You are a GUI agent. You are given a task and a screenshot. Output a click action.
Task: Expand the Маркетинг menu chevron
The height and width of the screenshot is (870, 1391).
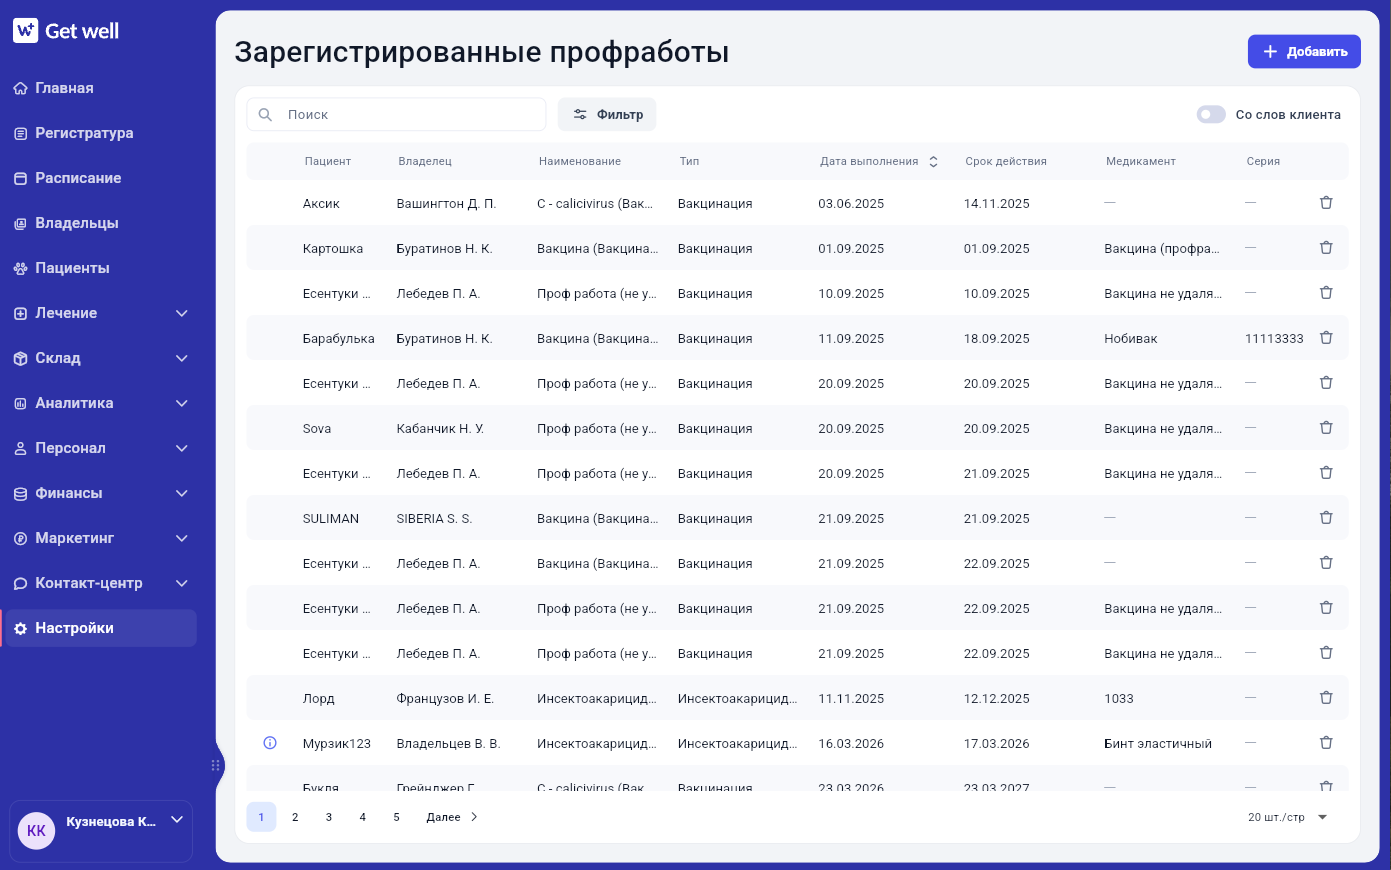click(x=182, y=538)
